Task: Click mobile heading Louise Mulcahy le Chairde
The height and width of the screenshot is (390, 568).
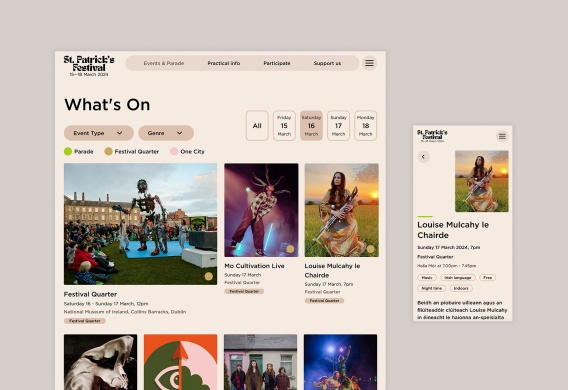Action: [x=453, y=230]
